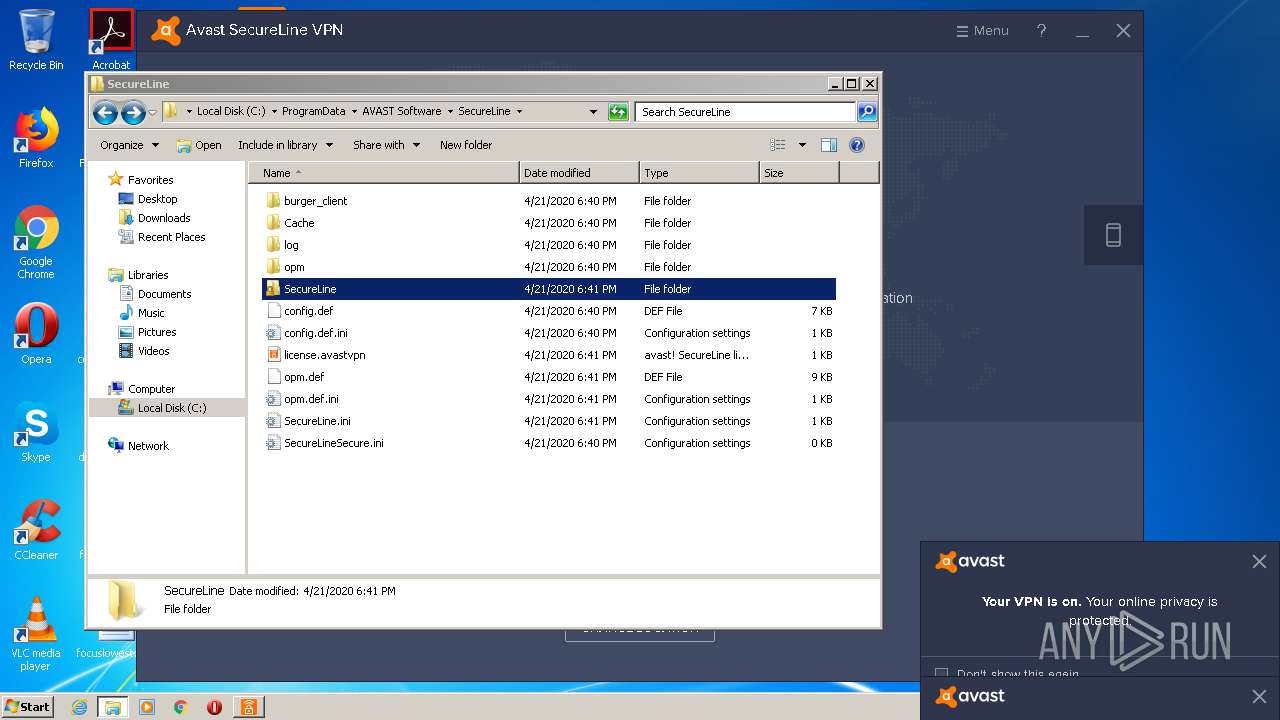
Task: Launch Google Chrome desktop shortcut
Action: tap(36, 243)
